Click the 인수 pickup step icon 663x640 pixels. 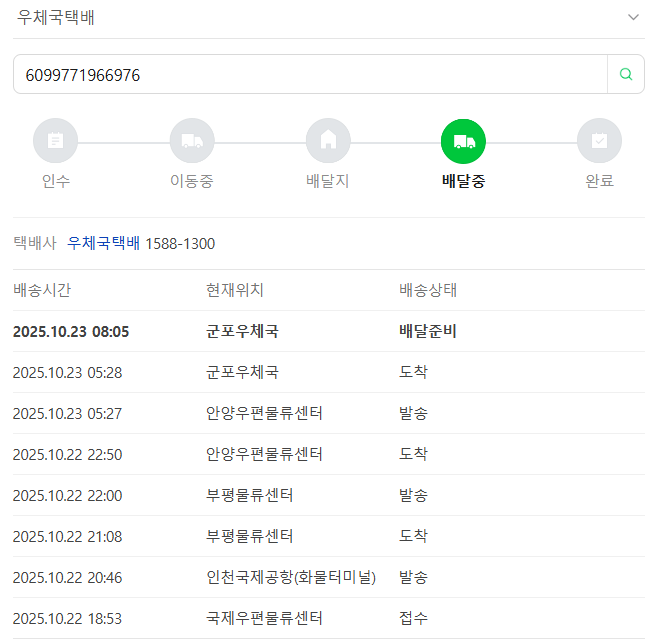click(x=55, y=141)
